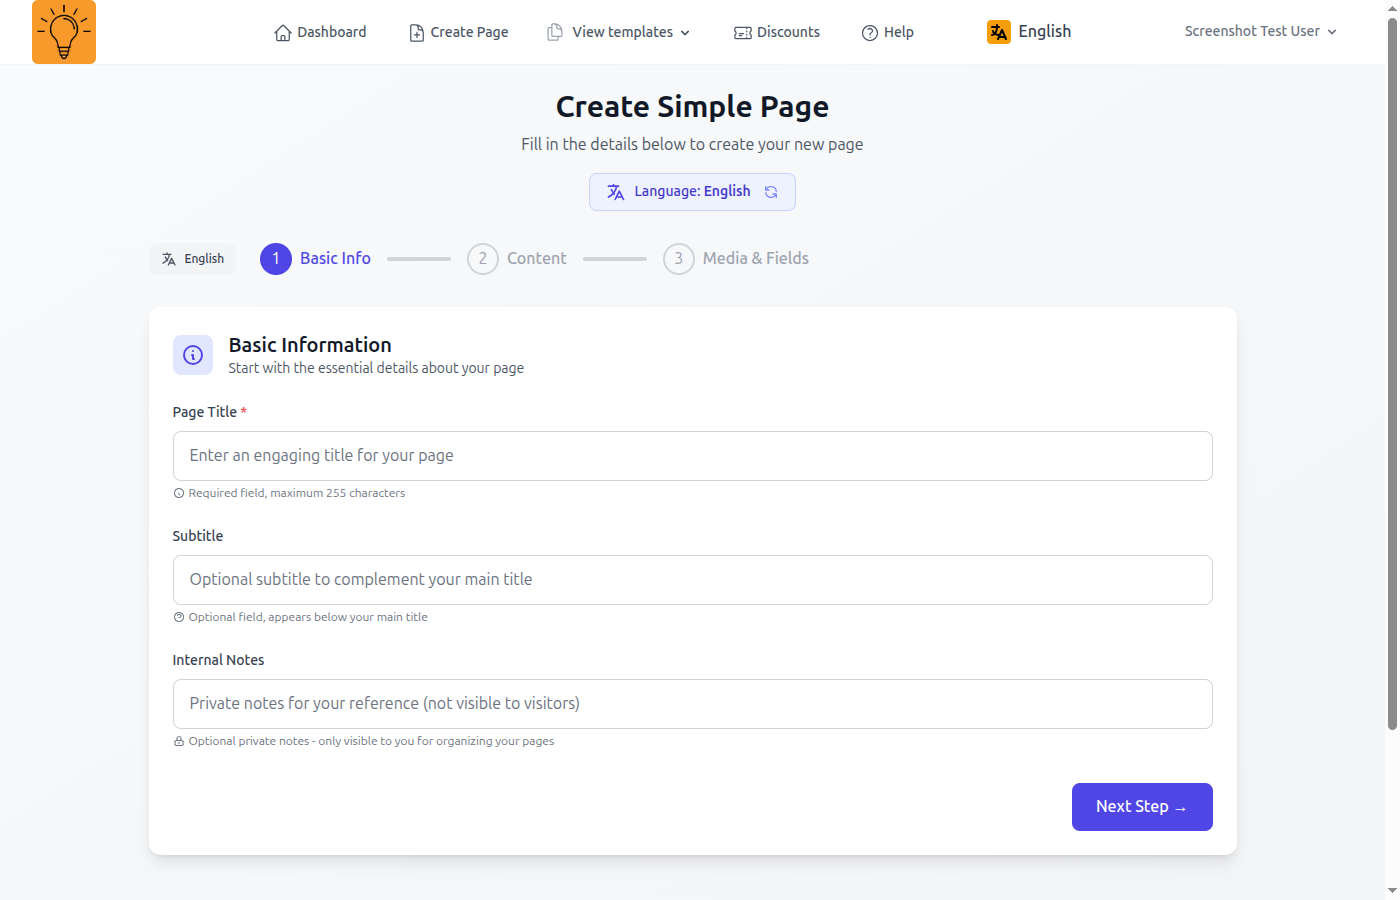Click the vertical page scrollbar
1400x900 pixels.
tap(1392, 375)
